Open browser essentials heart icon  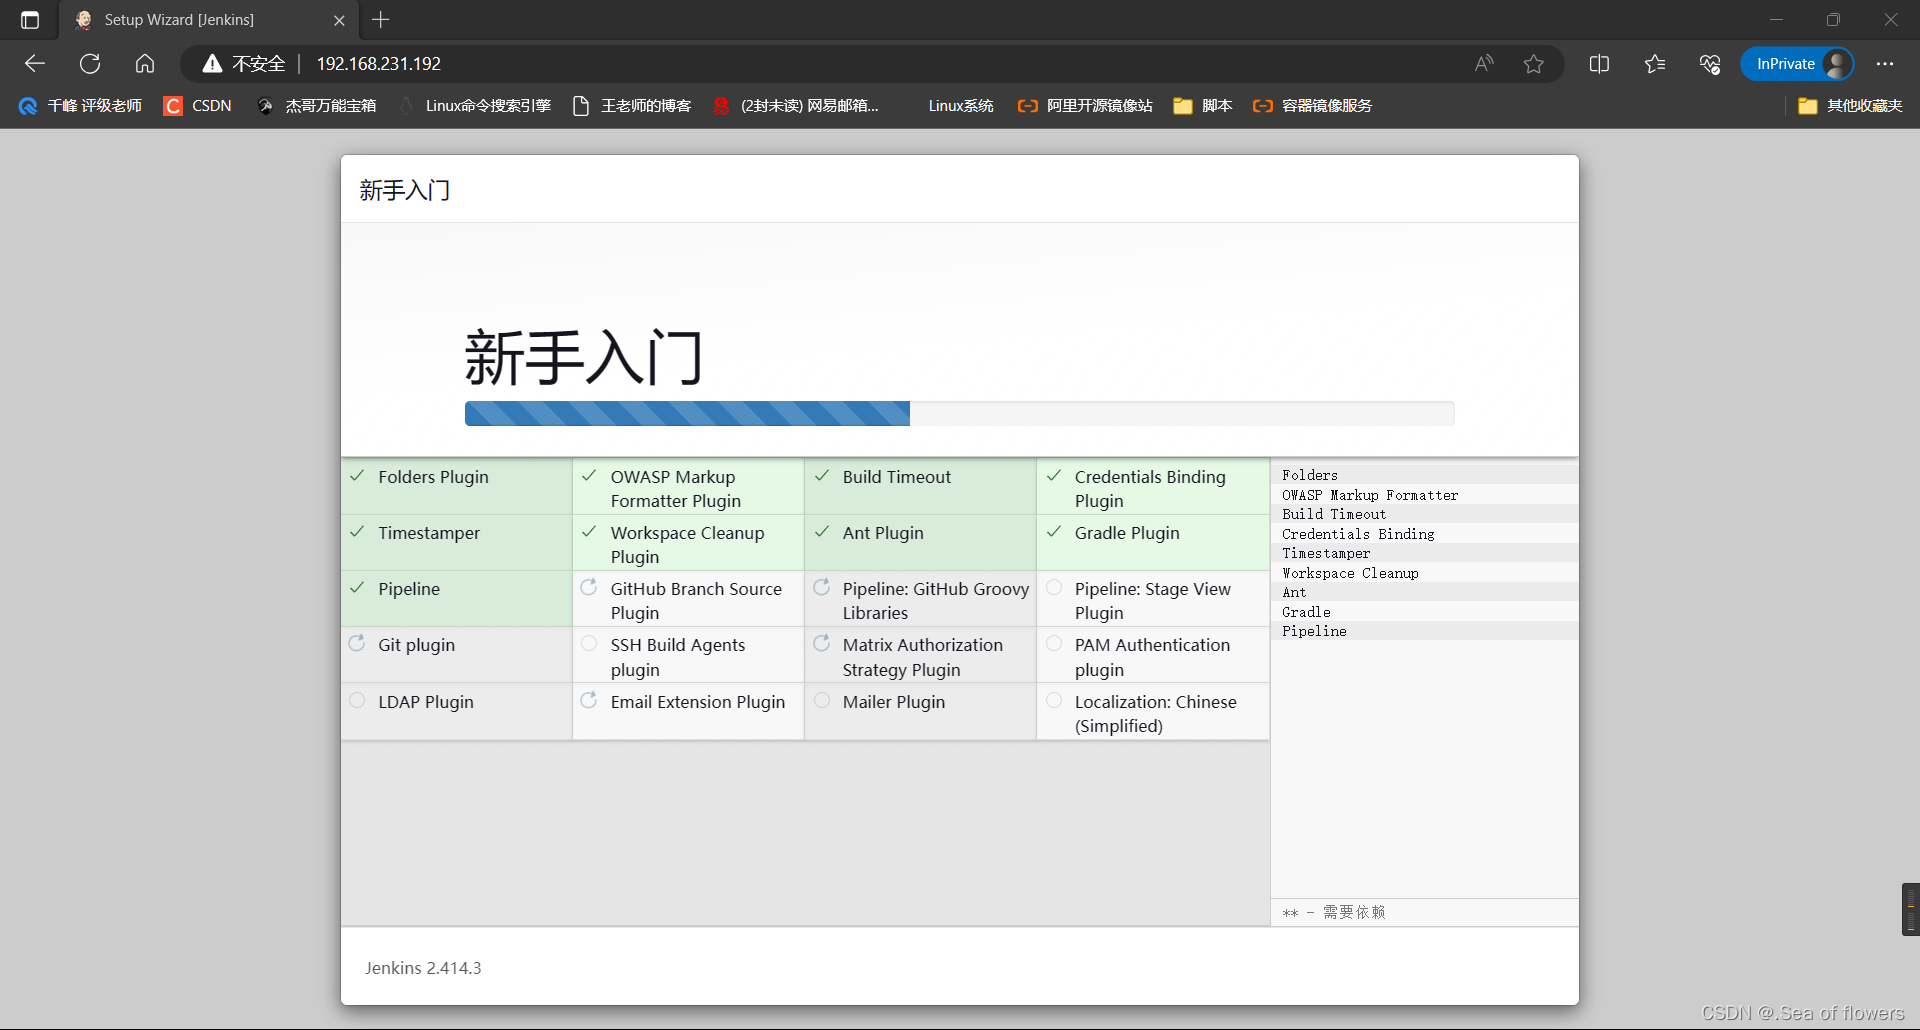[x=1710, y=64]
